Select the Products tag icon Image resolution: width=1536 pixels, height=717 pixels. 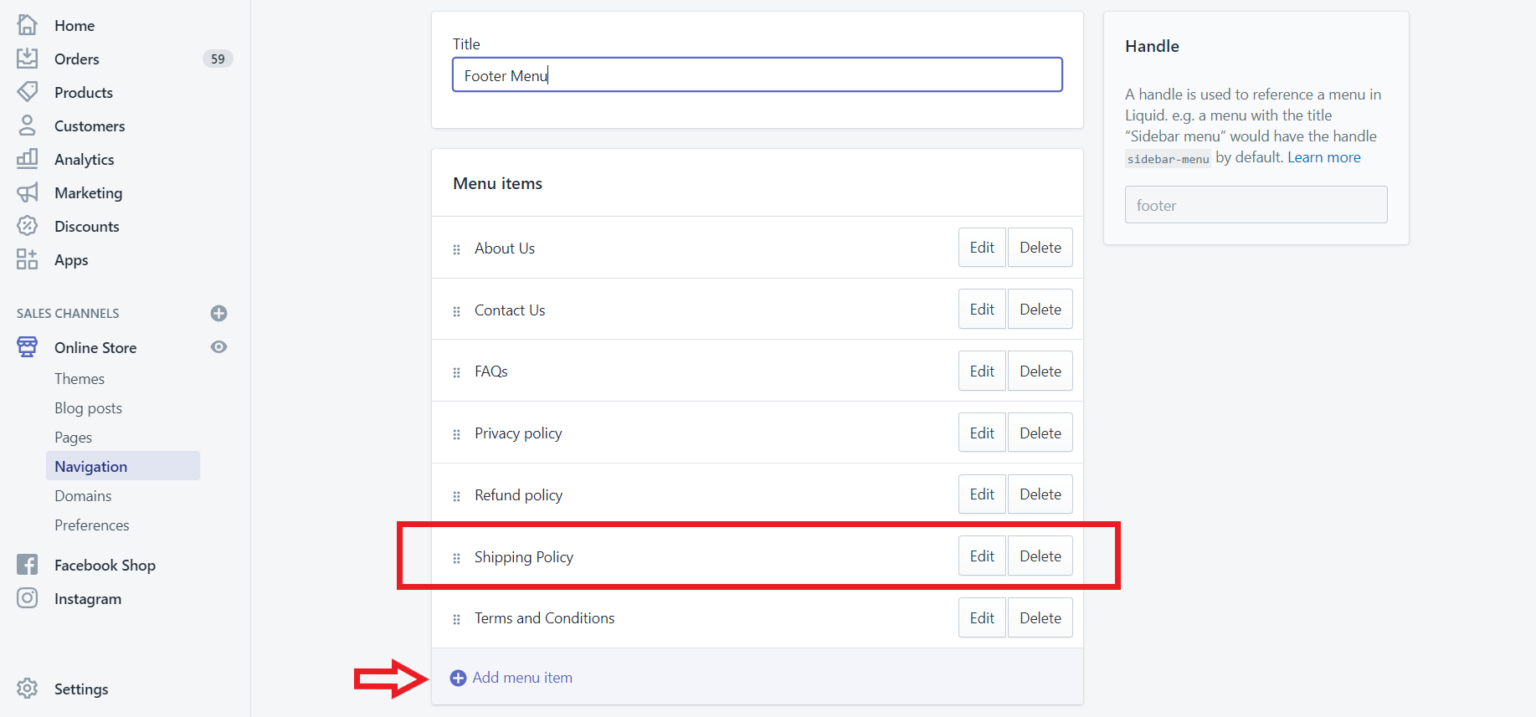pos(28,92)
